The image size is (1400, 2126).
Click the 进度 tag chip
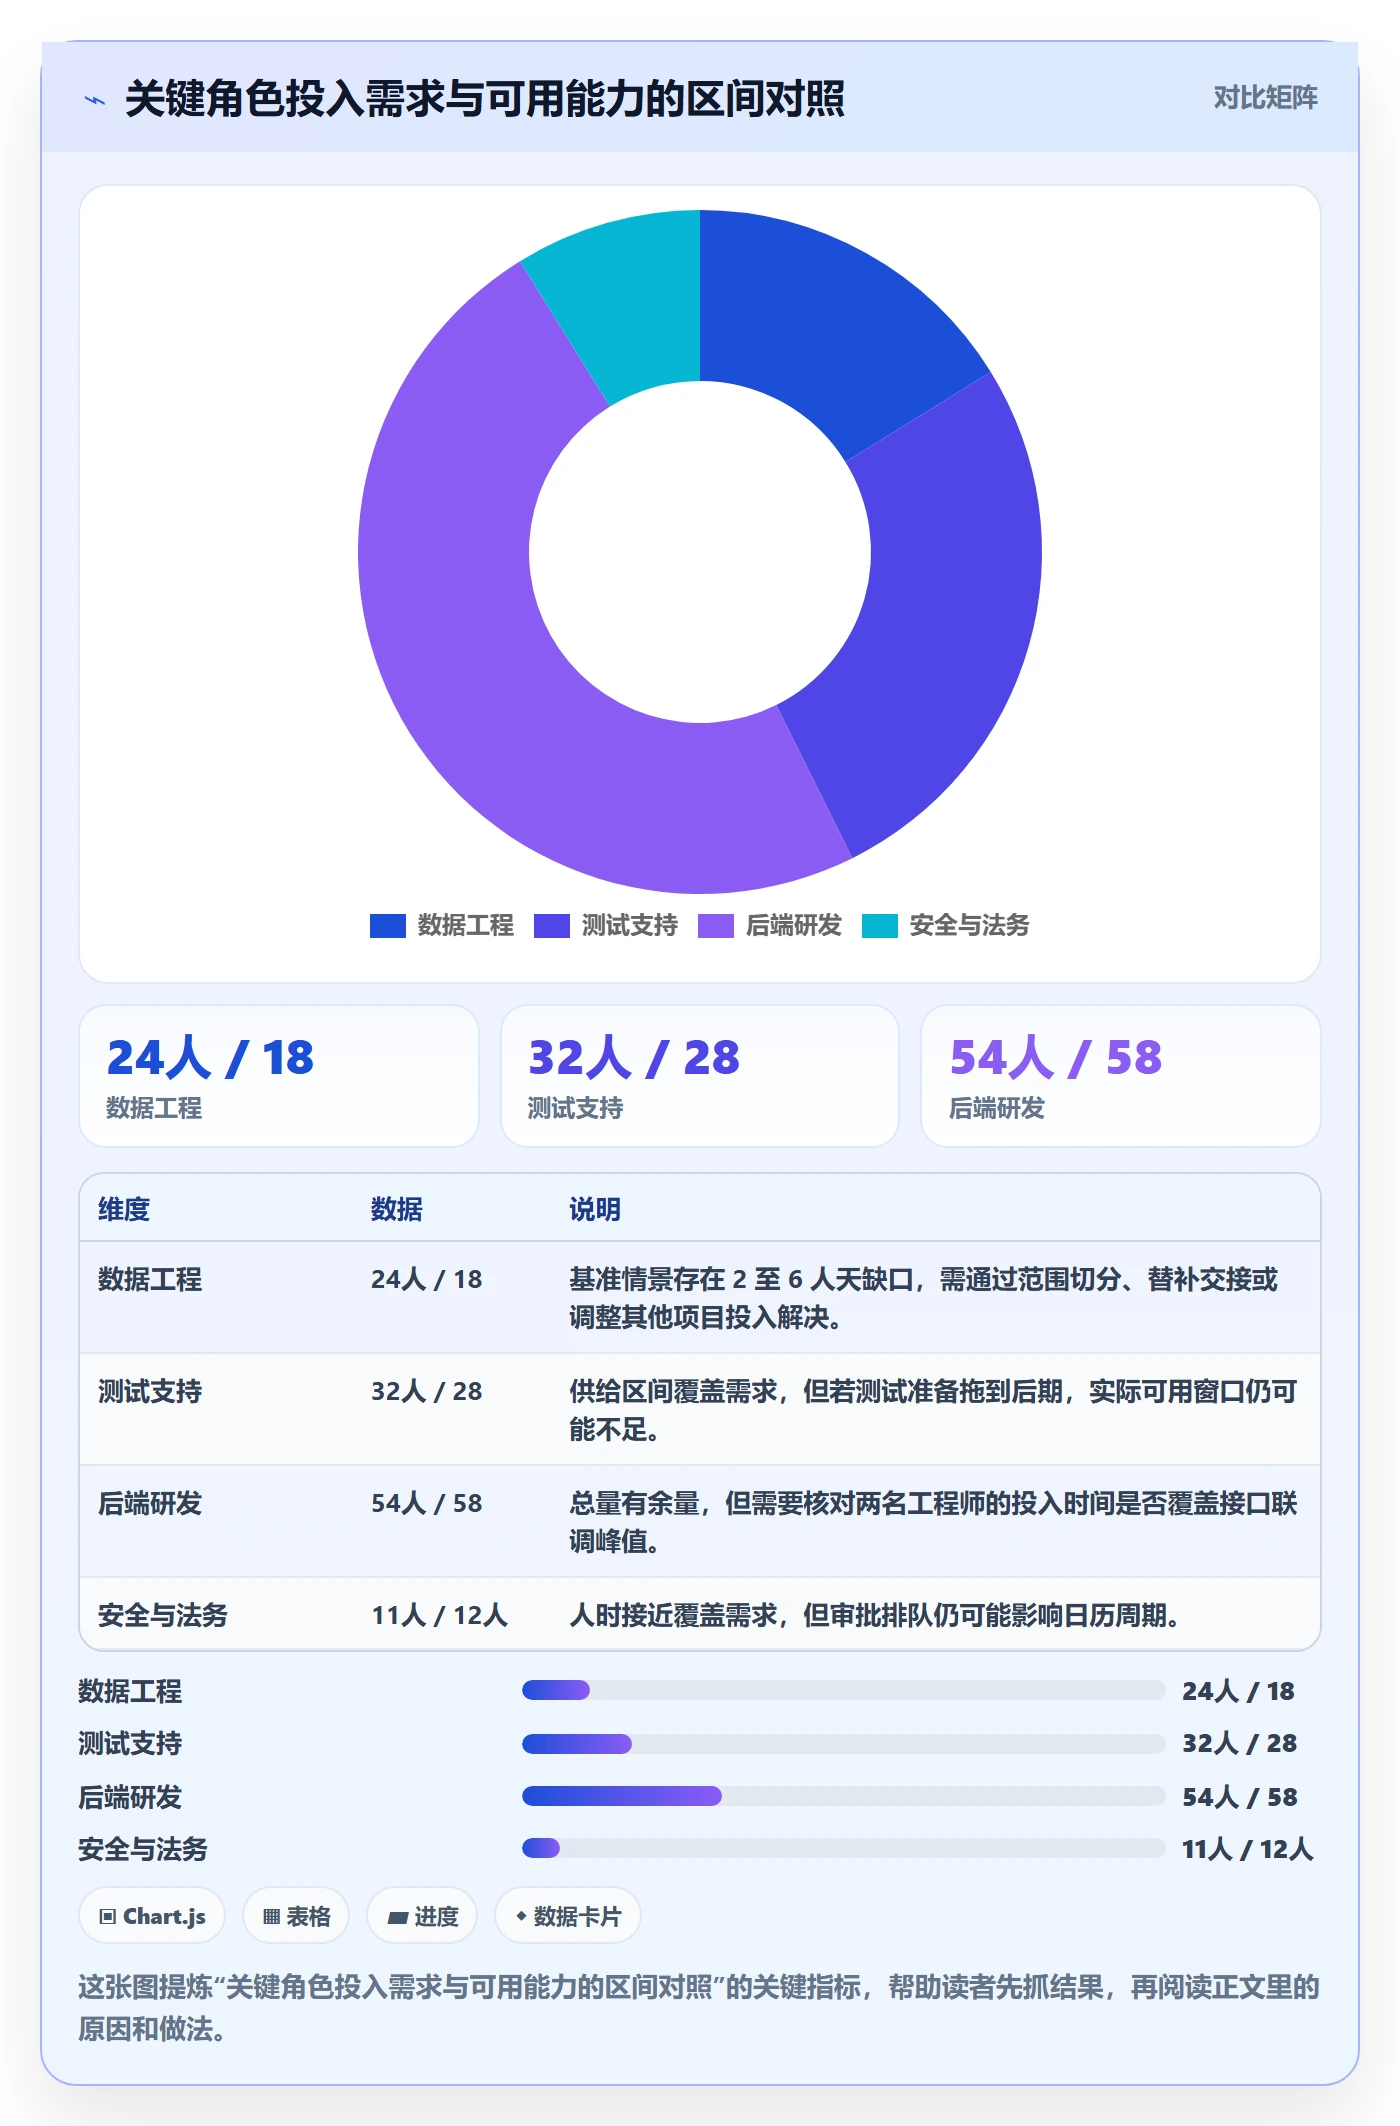tap(422, 1916)
